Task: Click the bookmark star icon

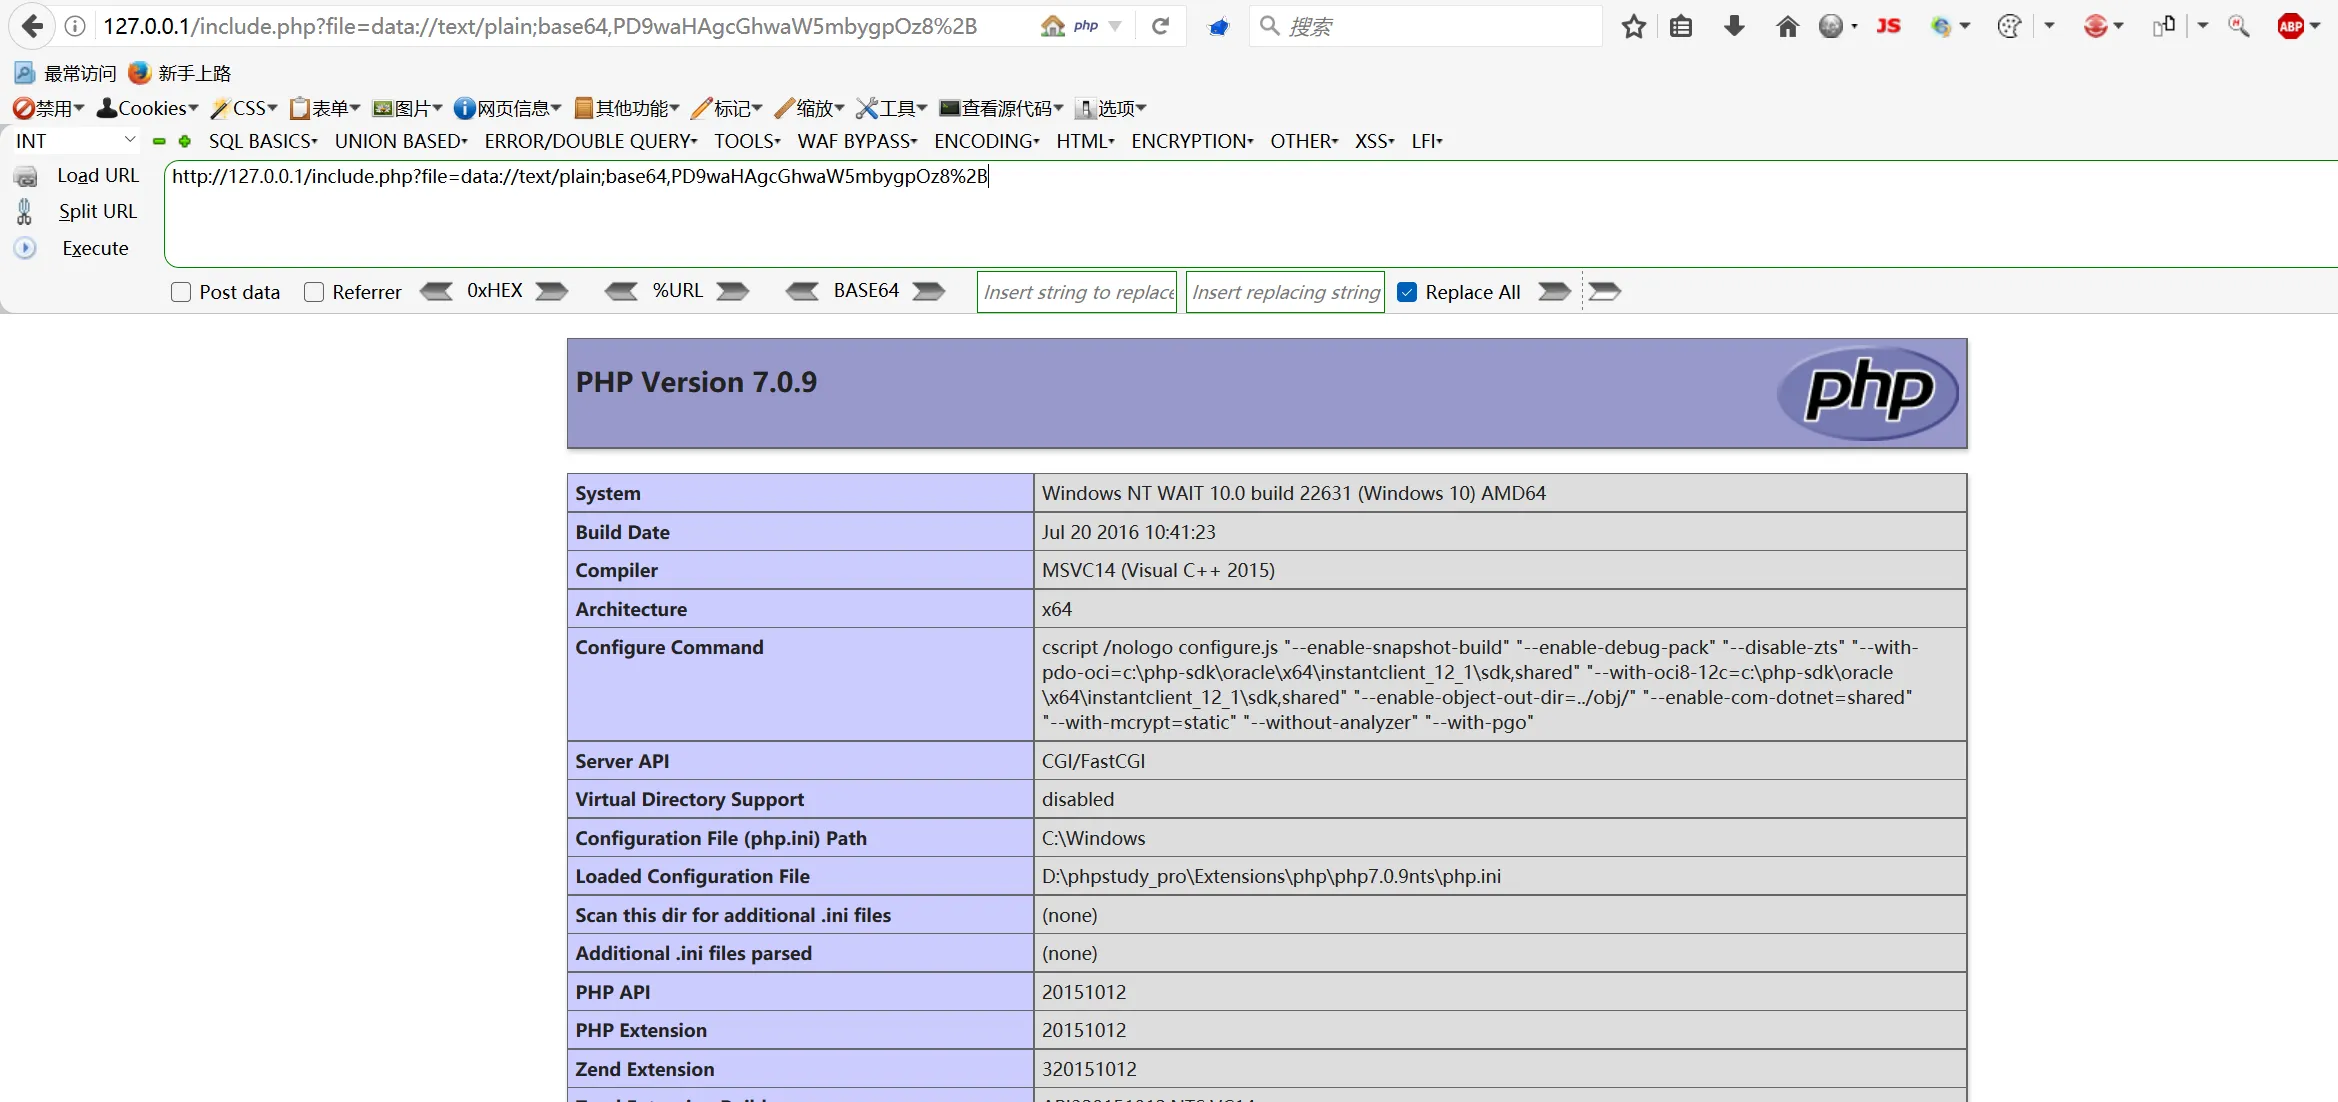Action: 1633,26
